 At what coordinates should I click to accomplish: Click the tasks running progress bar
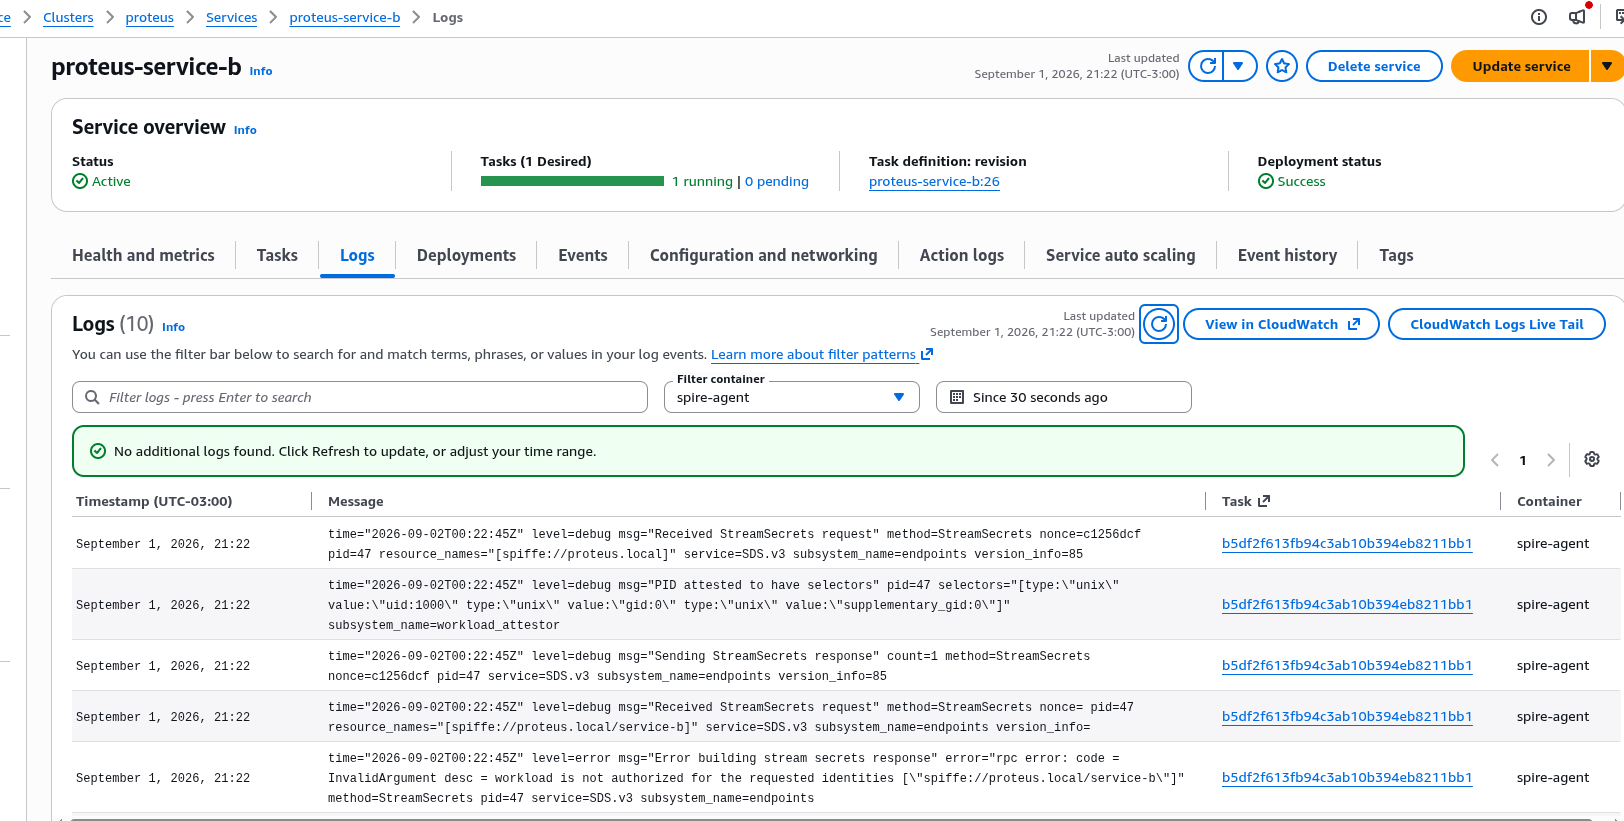coord(572,181)
